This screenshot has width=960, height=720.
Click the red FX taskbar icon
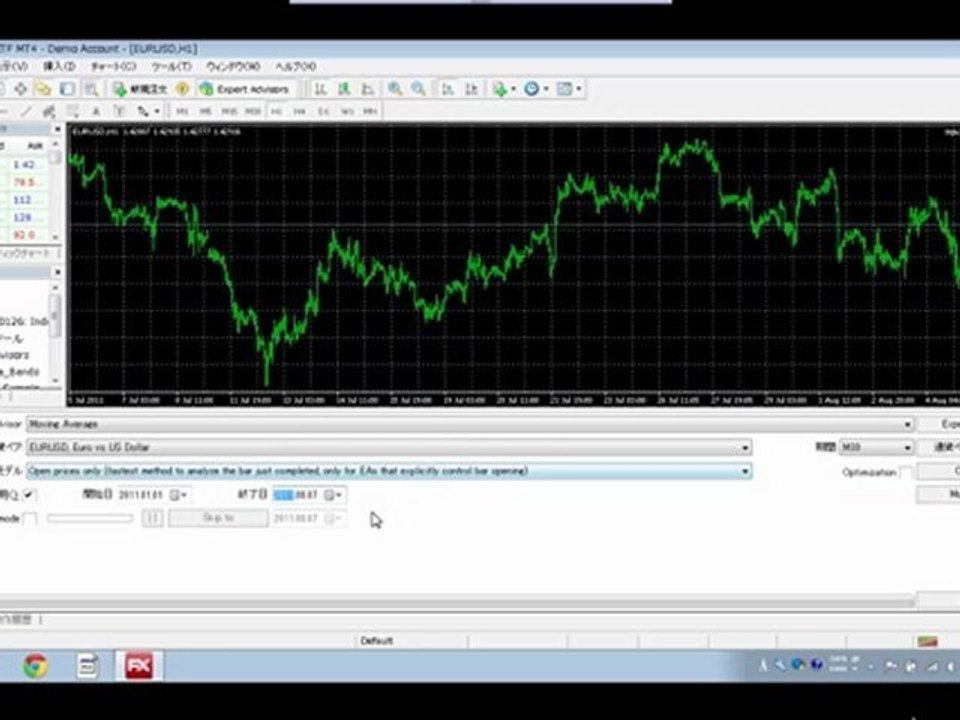[138, 666]
